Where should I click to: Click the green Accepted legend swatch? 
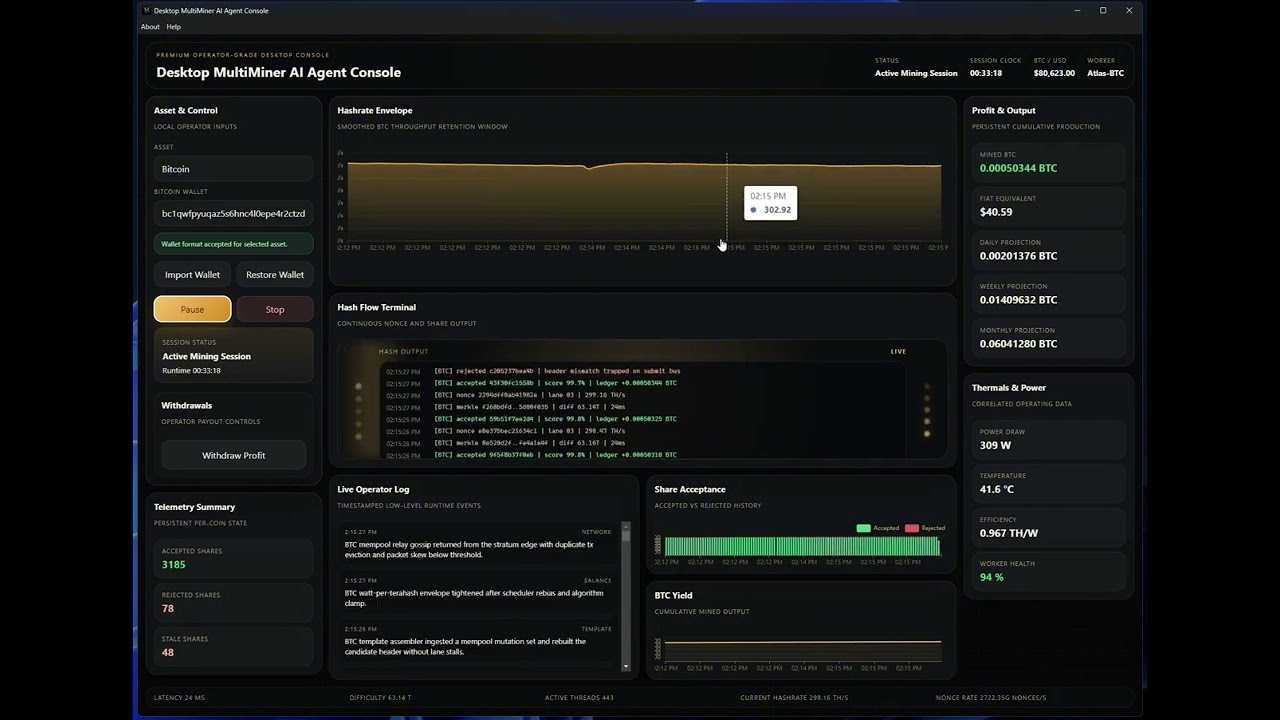click(863, 528)
